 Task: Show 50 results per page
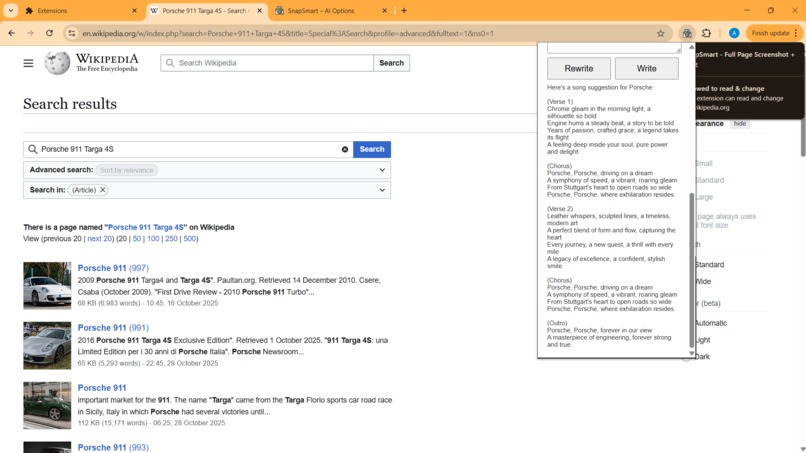pos(137,239)
